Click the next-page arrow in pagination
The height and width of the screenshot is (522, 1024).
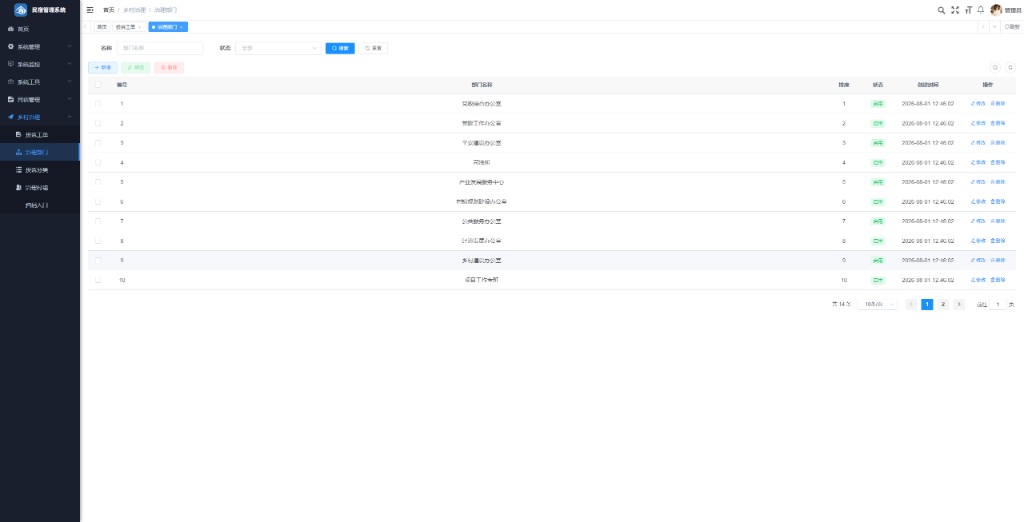point(959,304)
